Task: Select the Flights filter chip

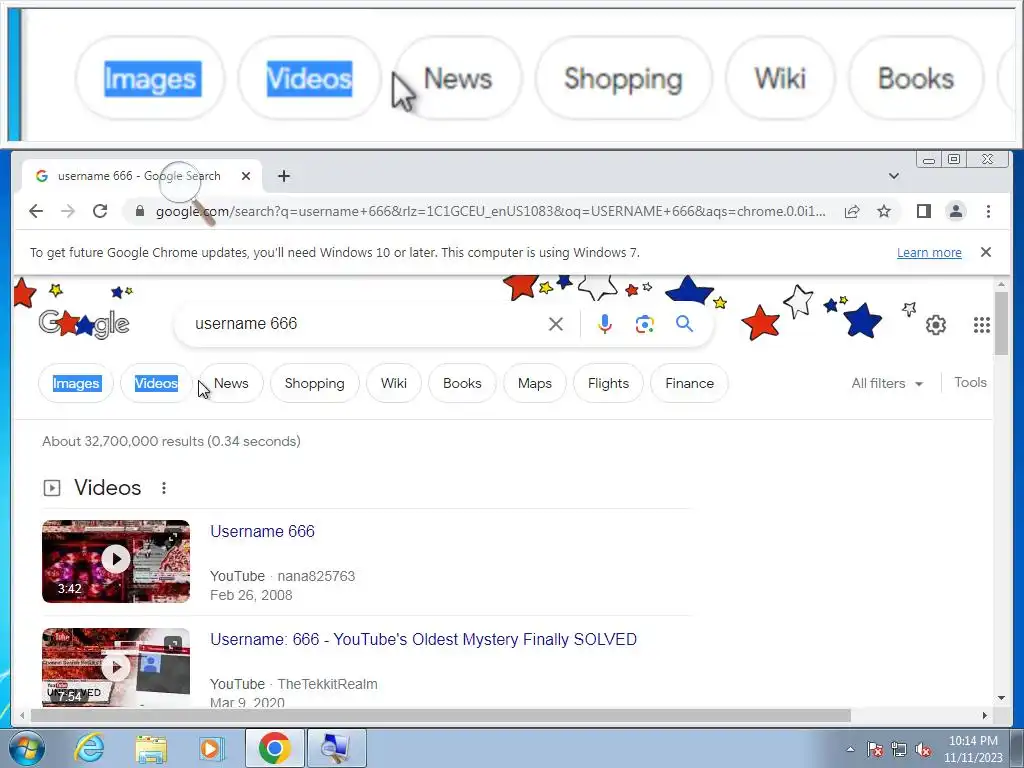Action: coord(608,383)
